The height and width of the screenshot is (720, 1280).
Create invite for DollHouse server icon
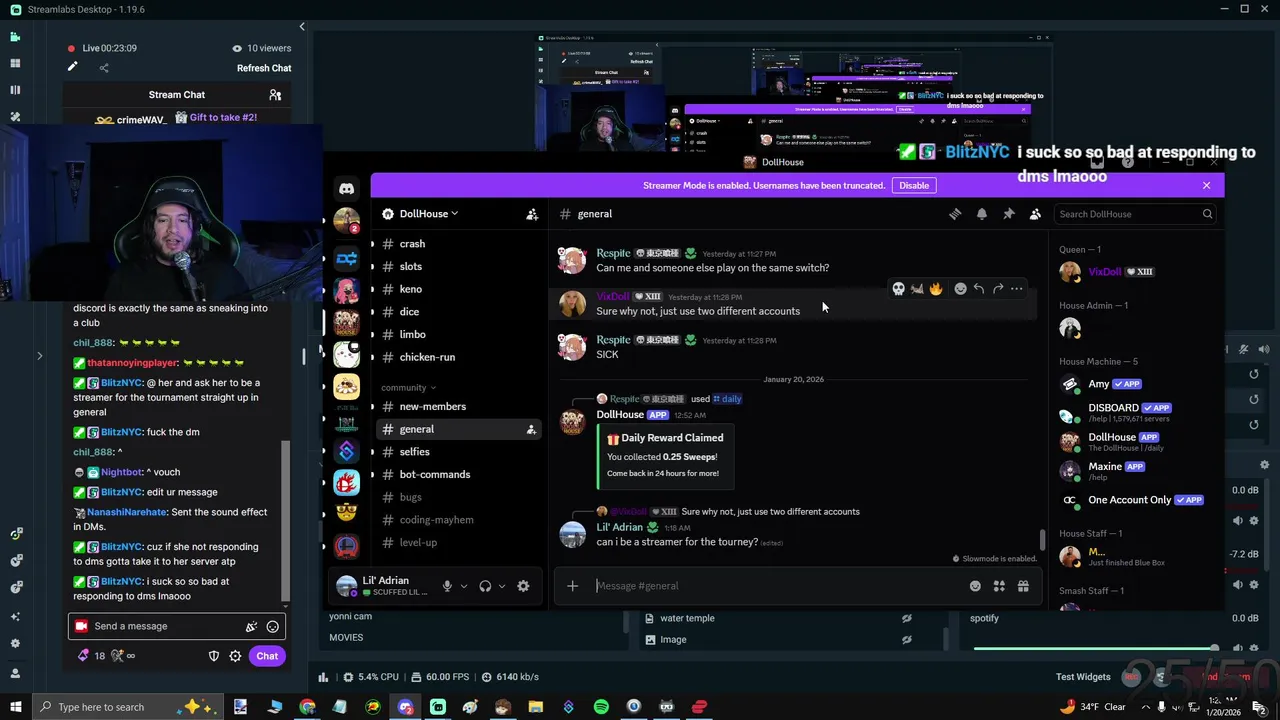point(532,214)
